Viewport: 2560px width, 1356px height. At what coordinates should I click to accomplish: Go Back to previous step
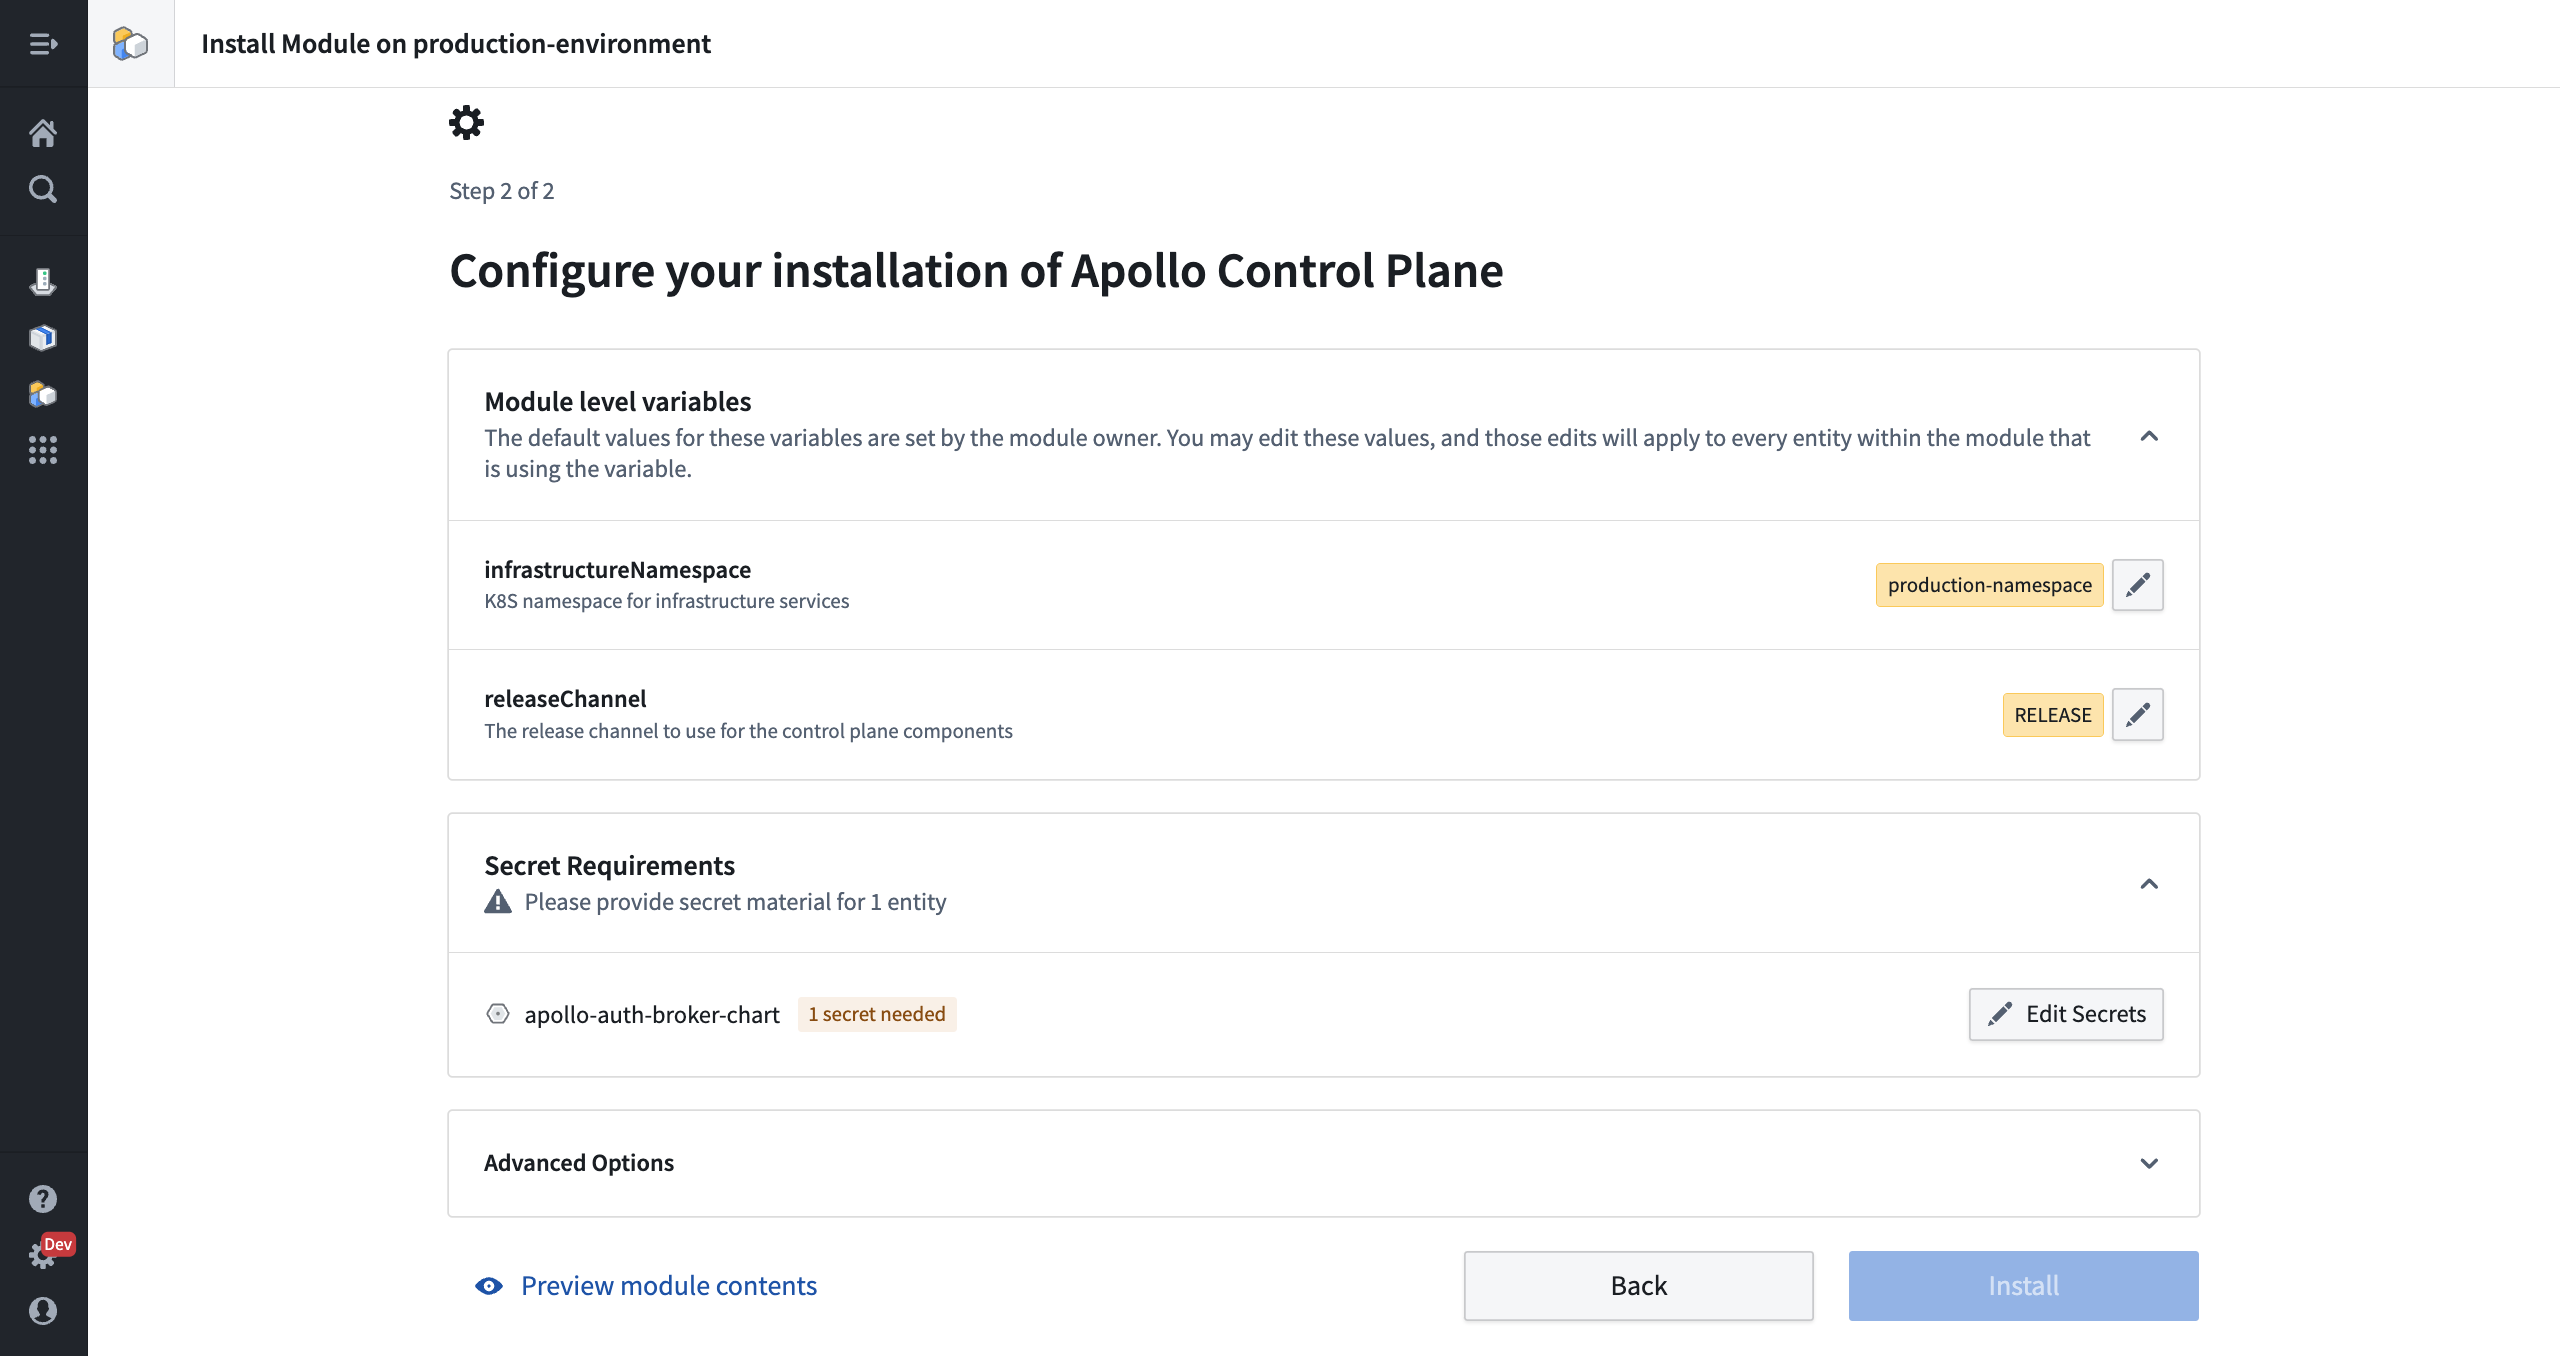[1639, 1286]
